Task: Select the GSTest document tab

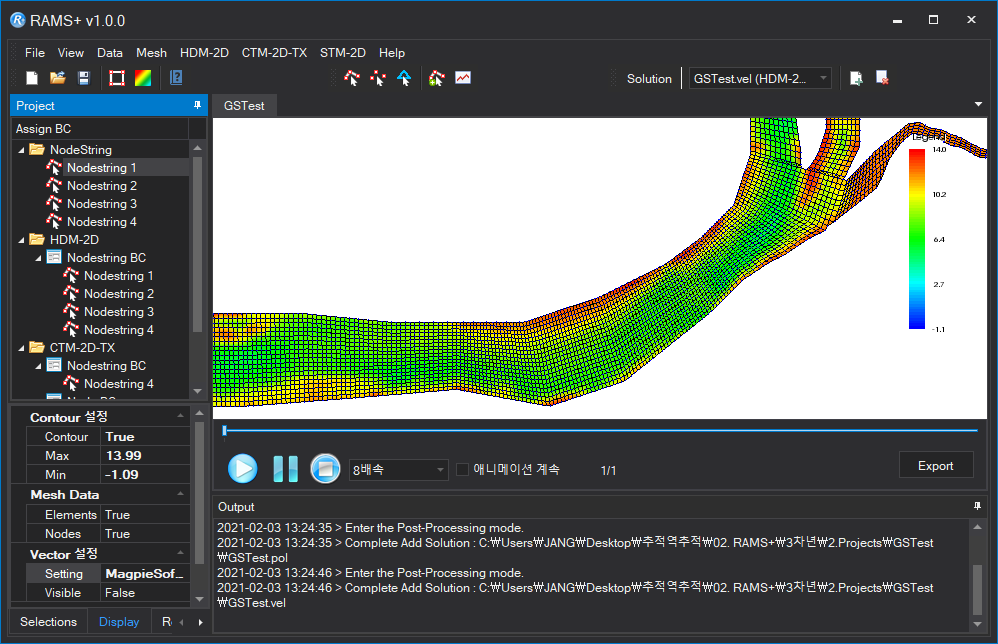Action: (244, 106)
